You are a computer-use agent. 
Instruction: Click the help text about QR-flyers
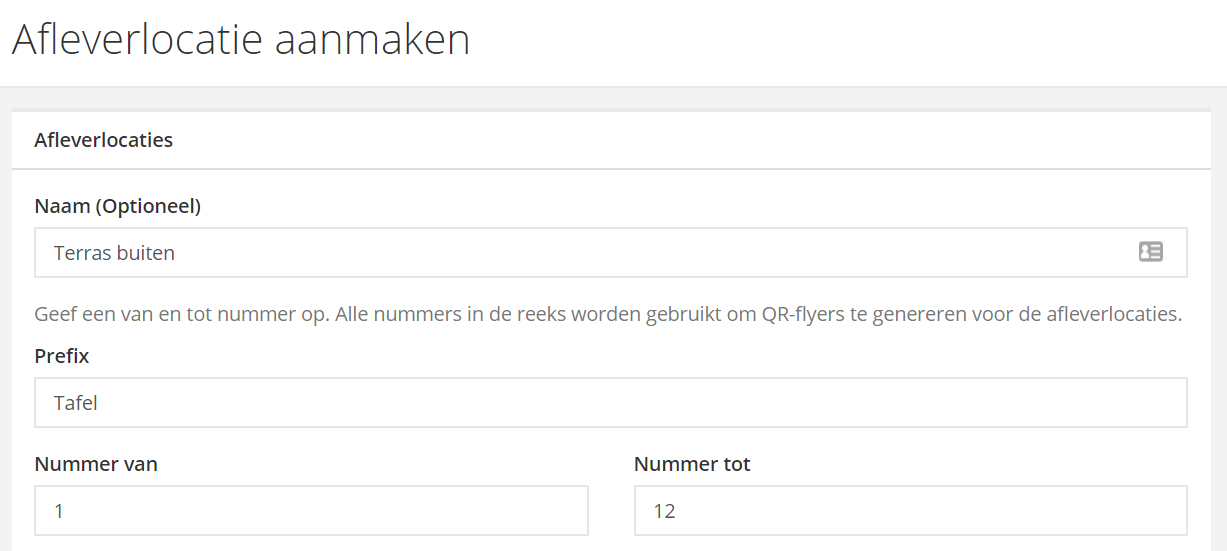pos(608,314)
